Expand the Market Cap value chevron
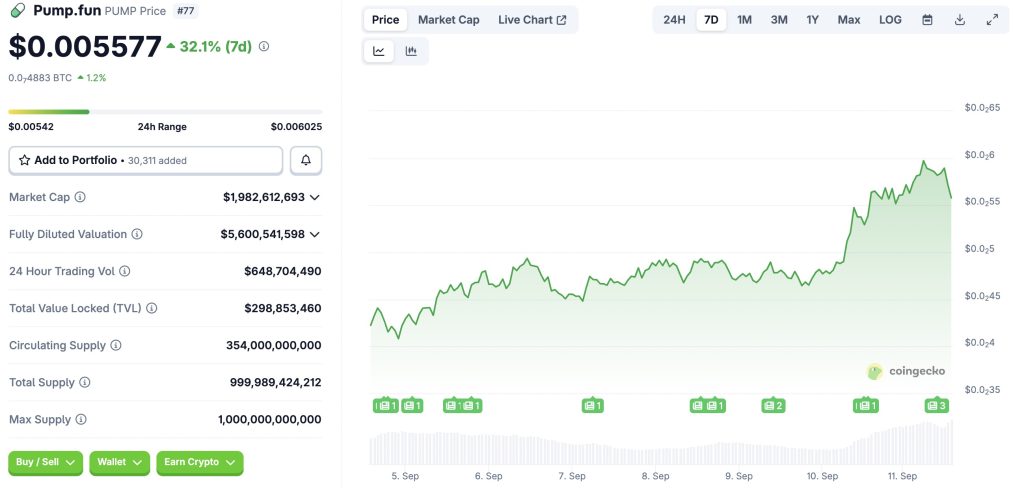Image resolution: width=1024 pixels, height=488 pixels. [x=315, y=198]
